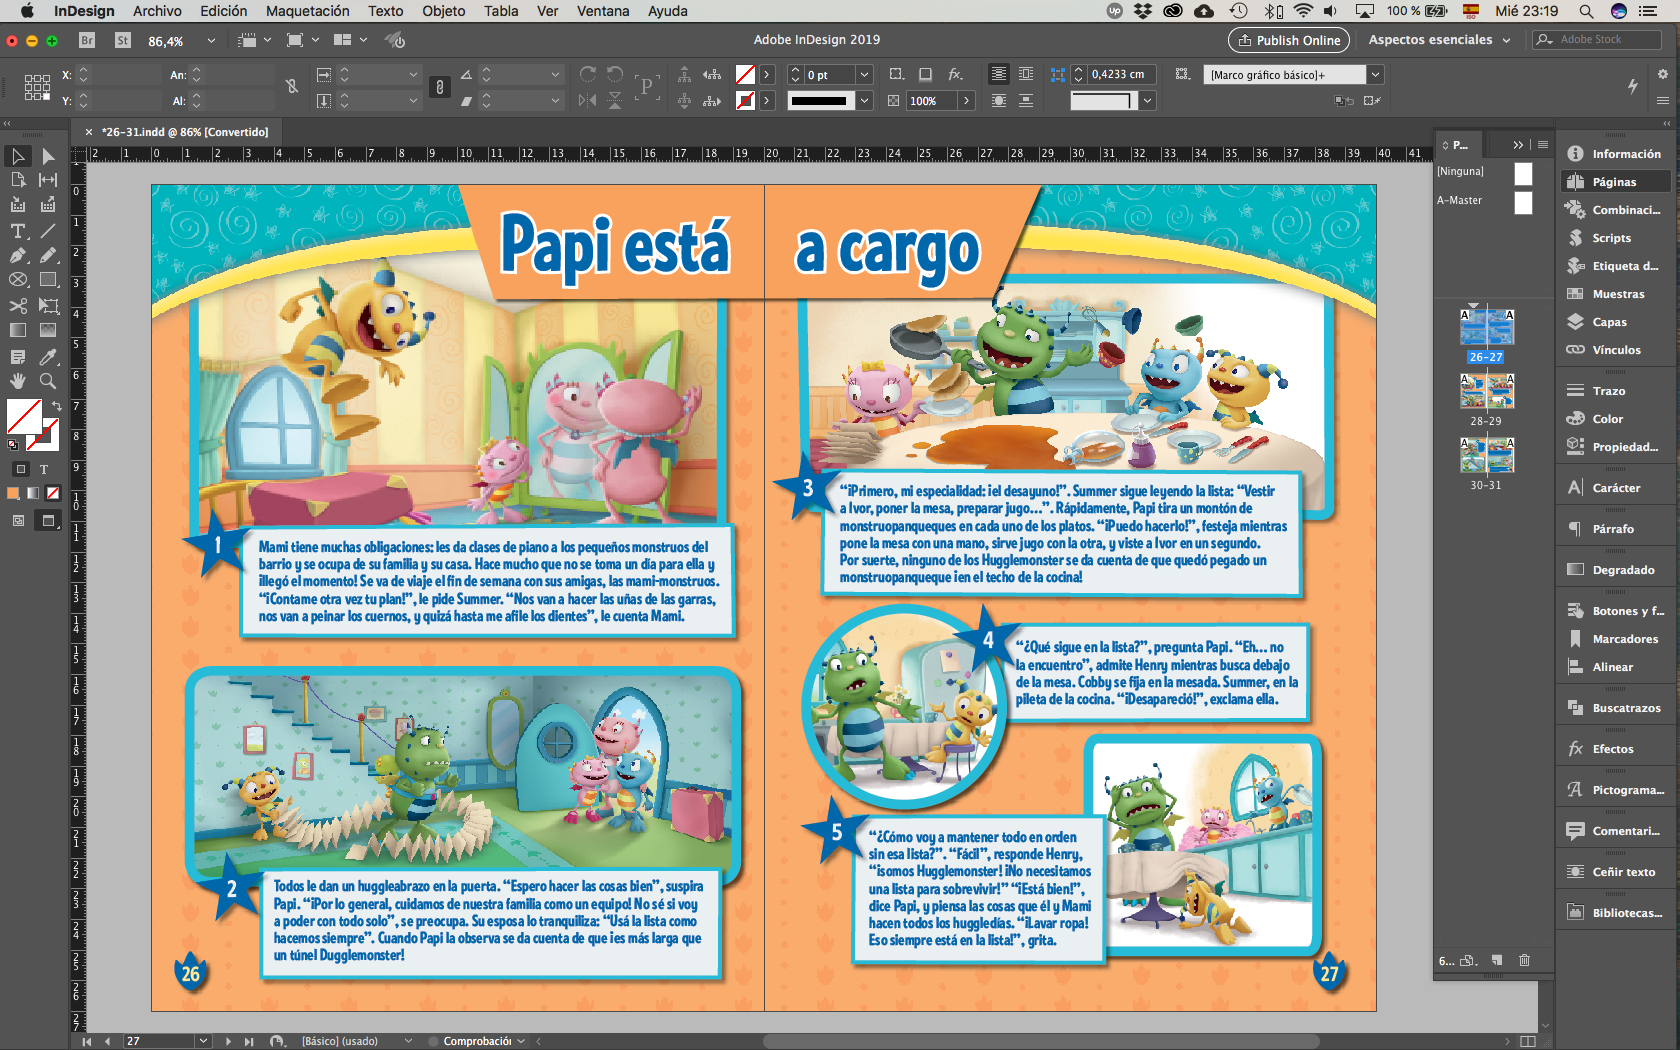This screenshot has width=1680, height=1050.
Task: Select the Eyedropper tool
Action: click(x=48, y=357)
